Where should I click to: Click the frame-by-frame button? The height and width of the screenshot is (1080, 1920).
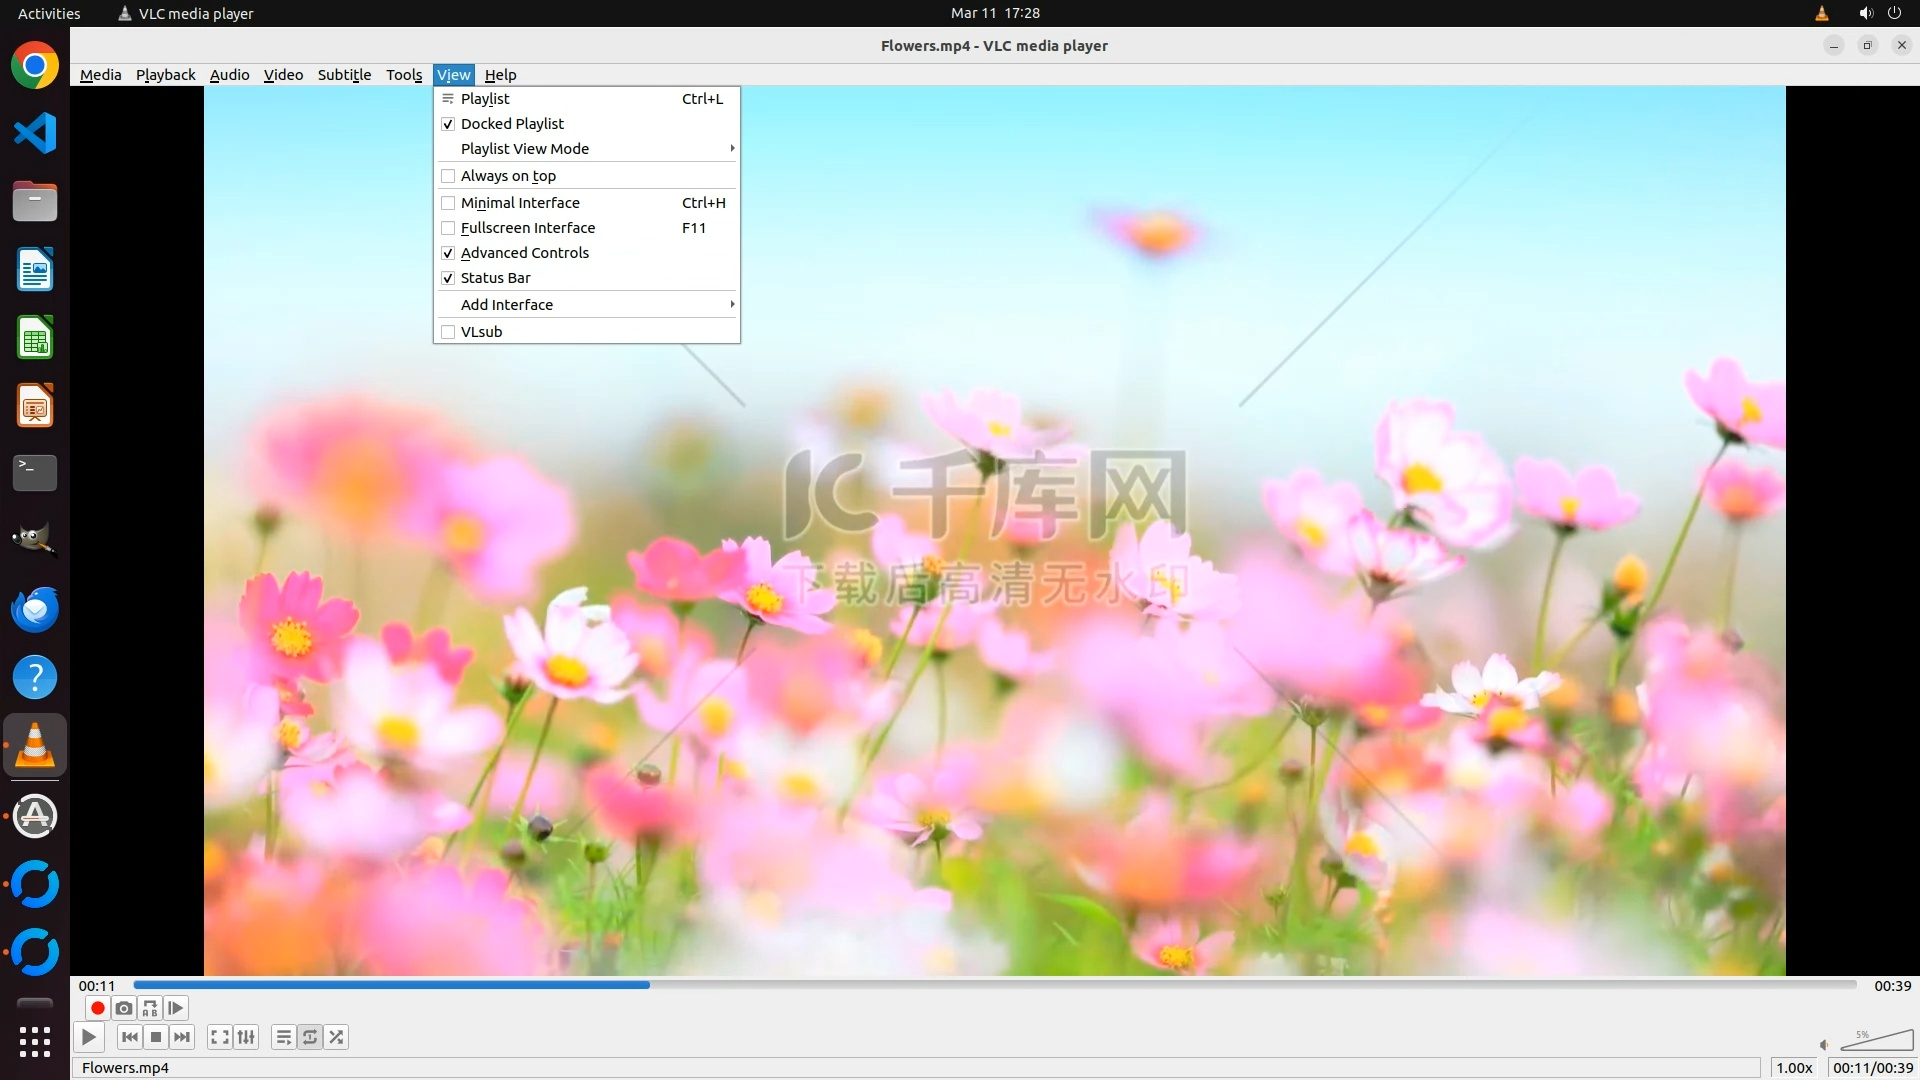tap(176, 1008)
